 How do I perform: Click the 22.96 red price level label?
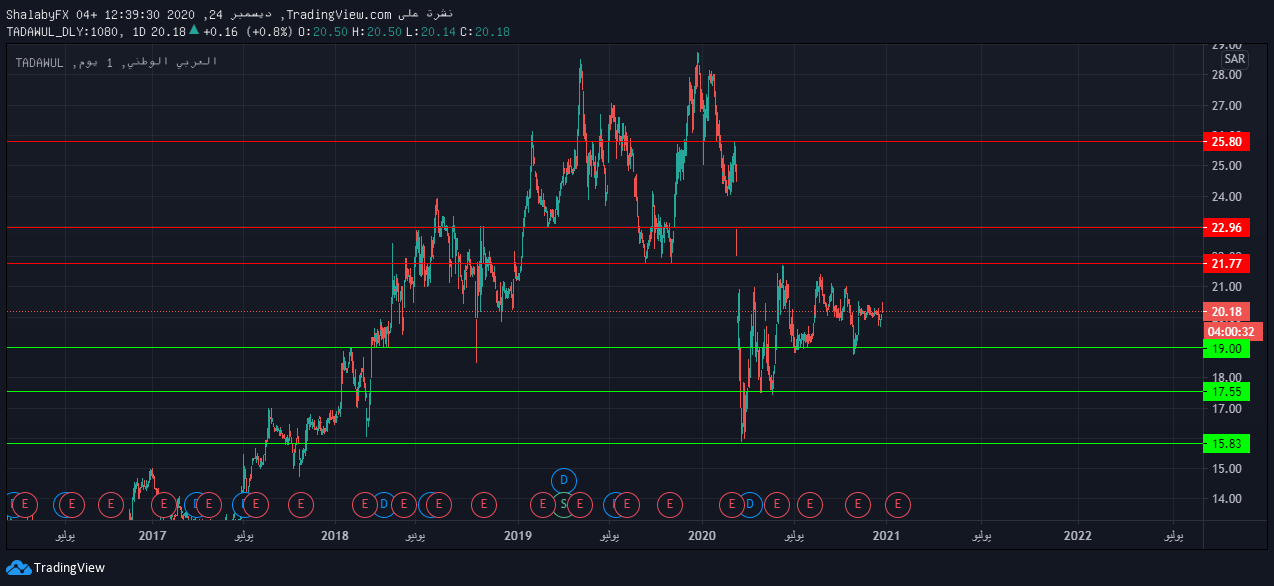(x=1226, y=228)
